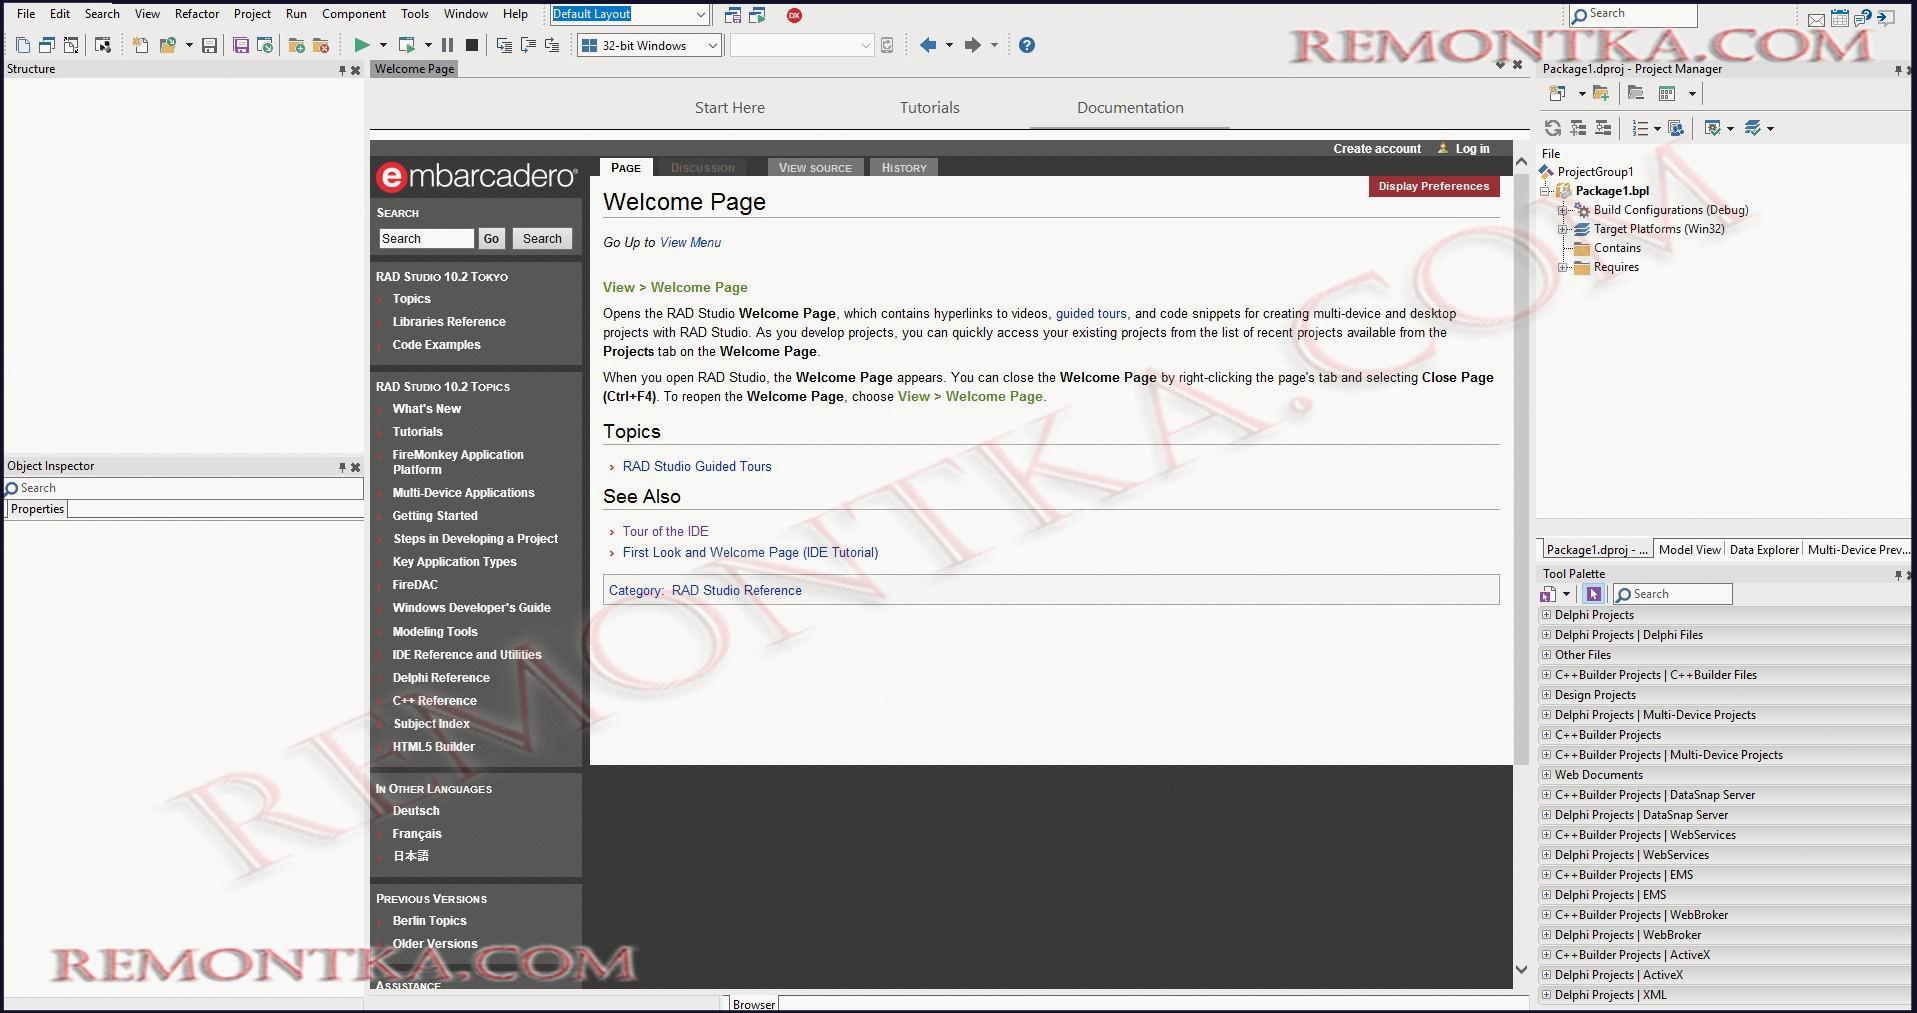Click the Forward navigation arrow
The width and height of the screenshot is (1917, 1013).
coord(972,45)
